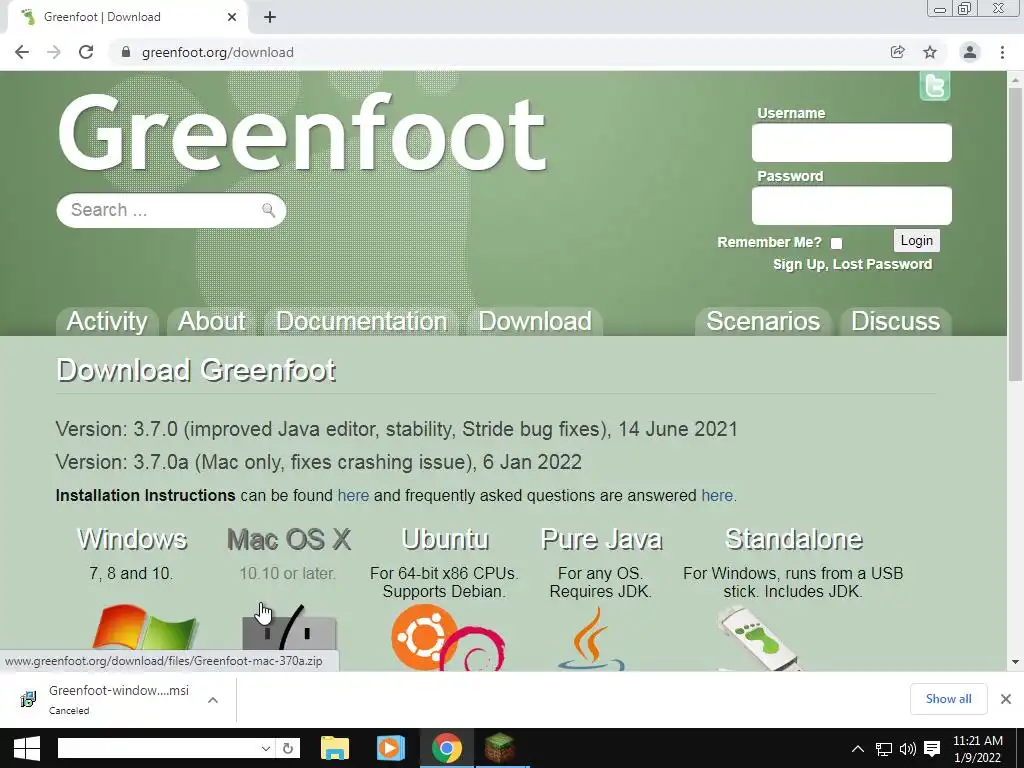Screen dimensions: 1024x768
Task: Show hidden system tray icons
Action: tap(857, 749)
